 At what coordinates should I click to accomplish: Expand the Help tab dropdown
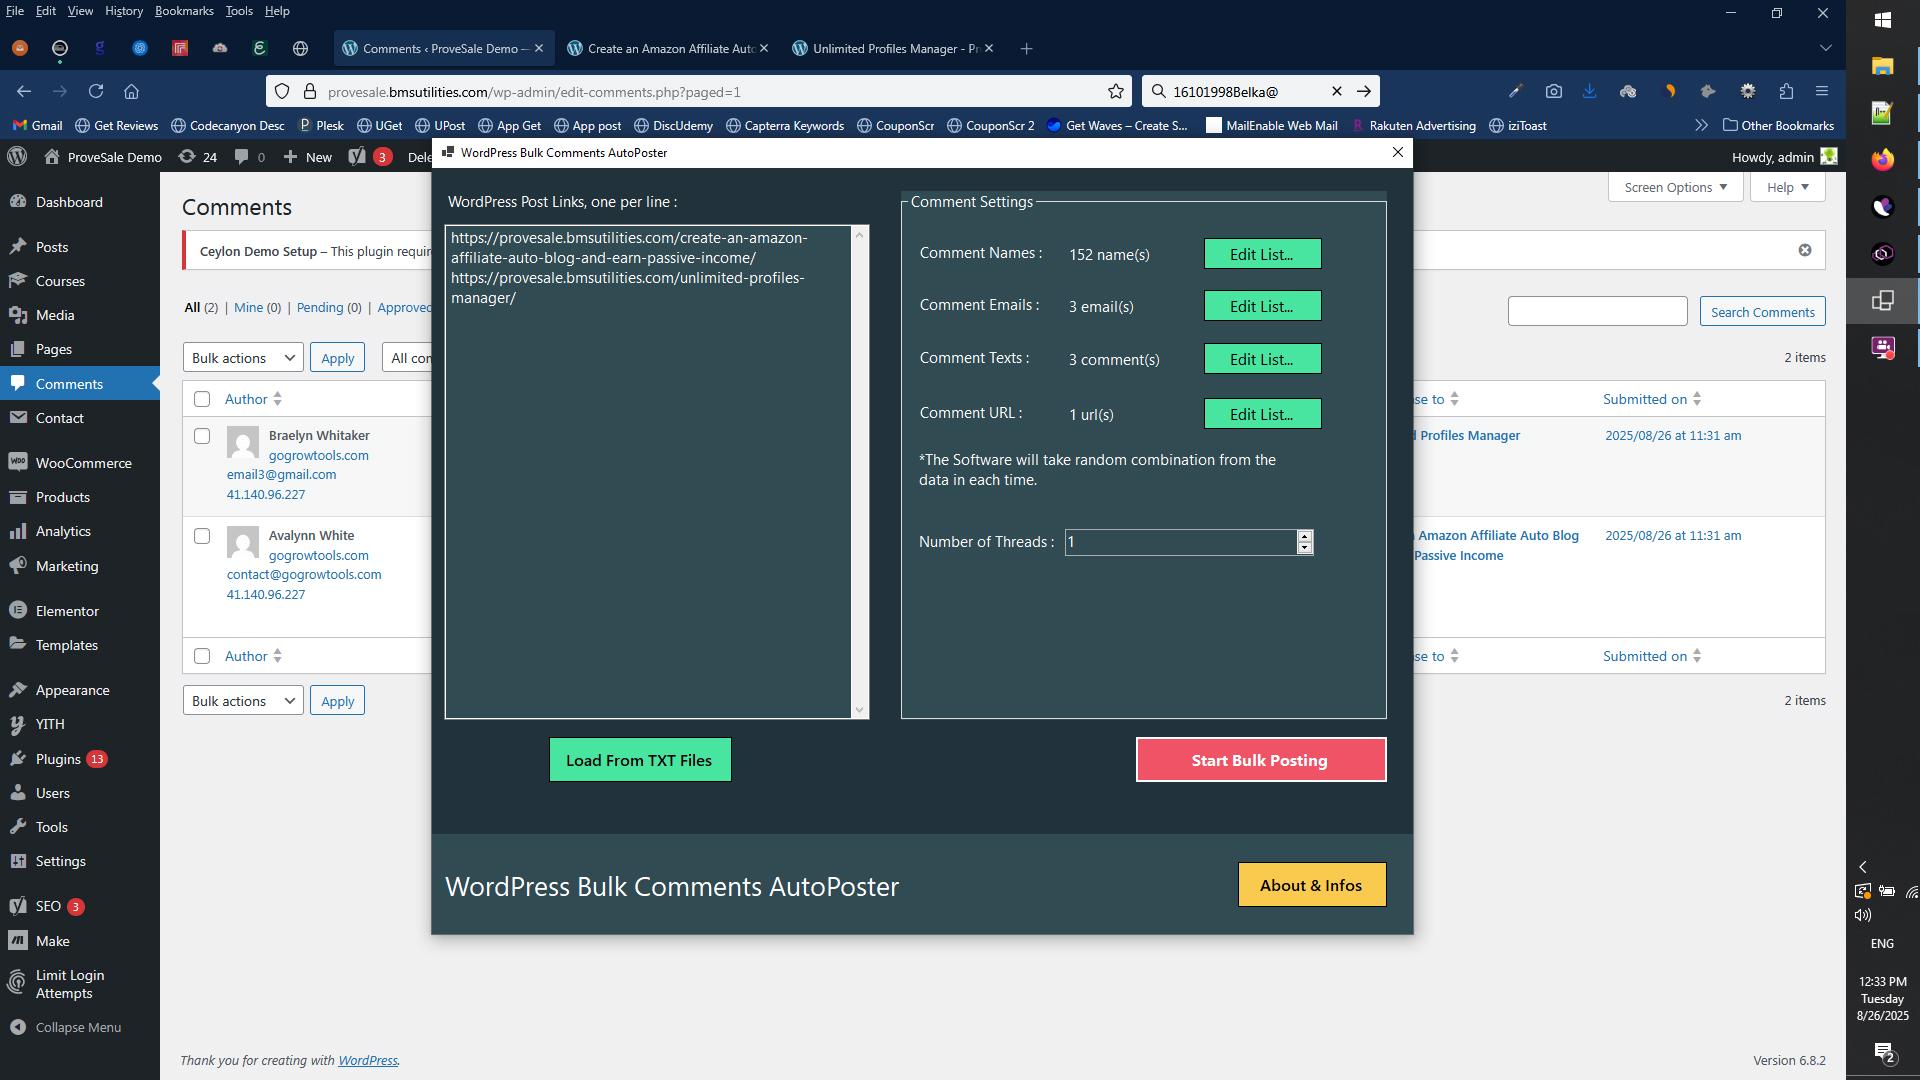(1787, 187)
